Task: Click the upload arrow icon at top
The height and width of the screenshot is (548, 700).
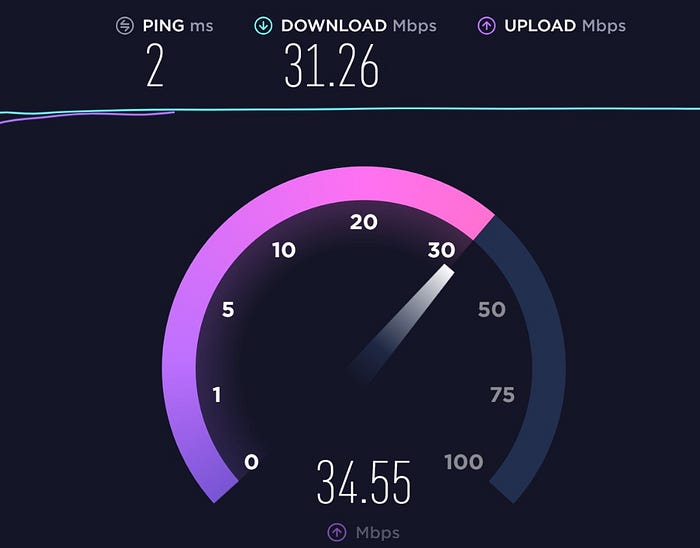Action: [487, 25]
